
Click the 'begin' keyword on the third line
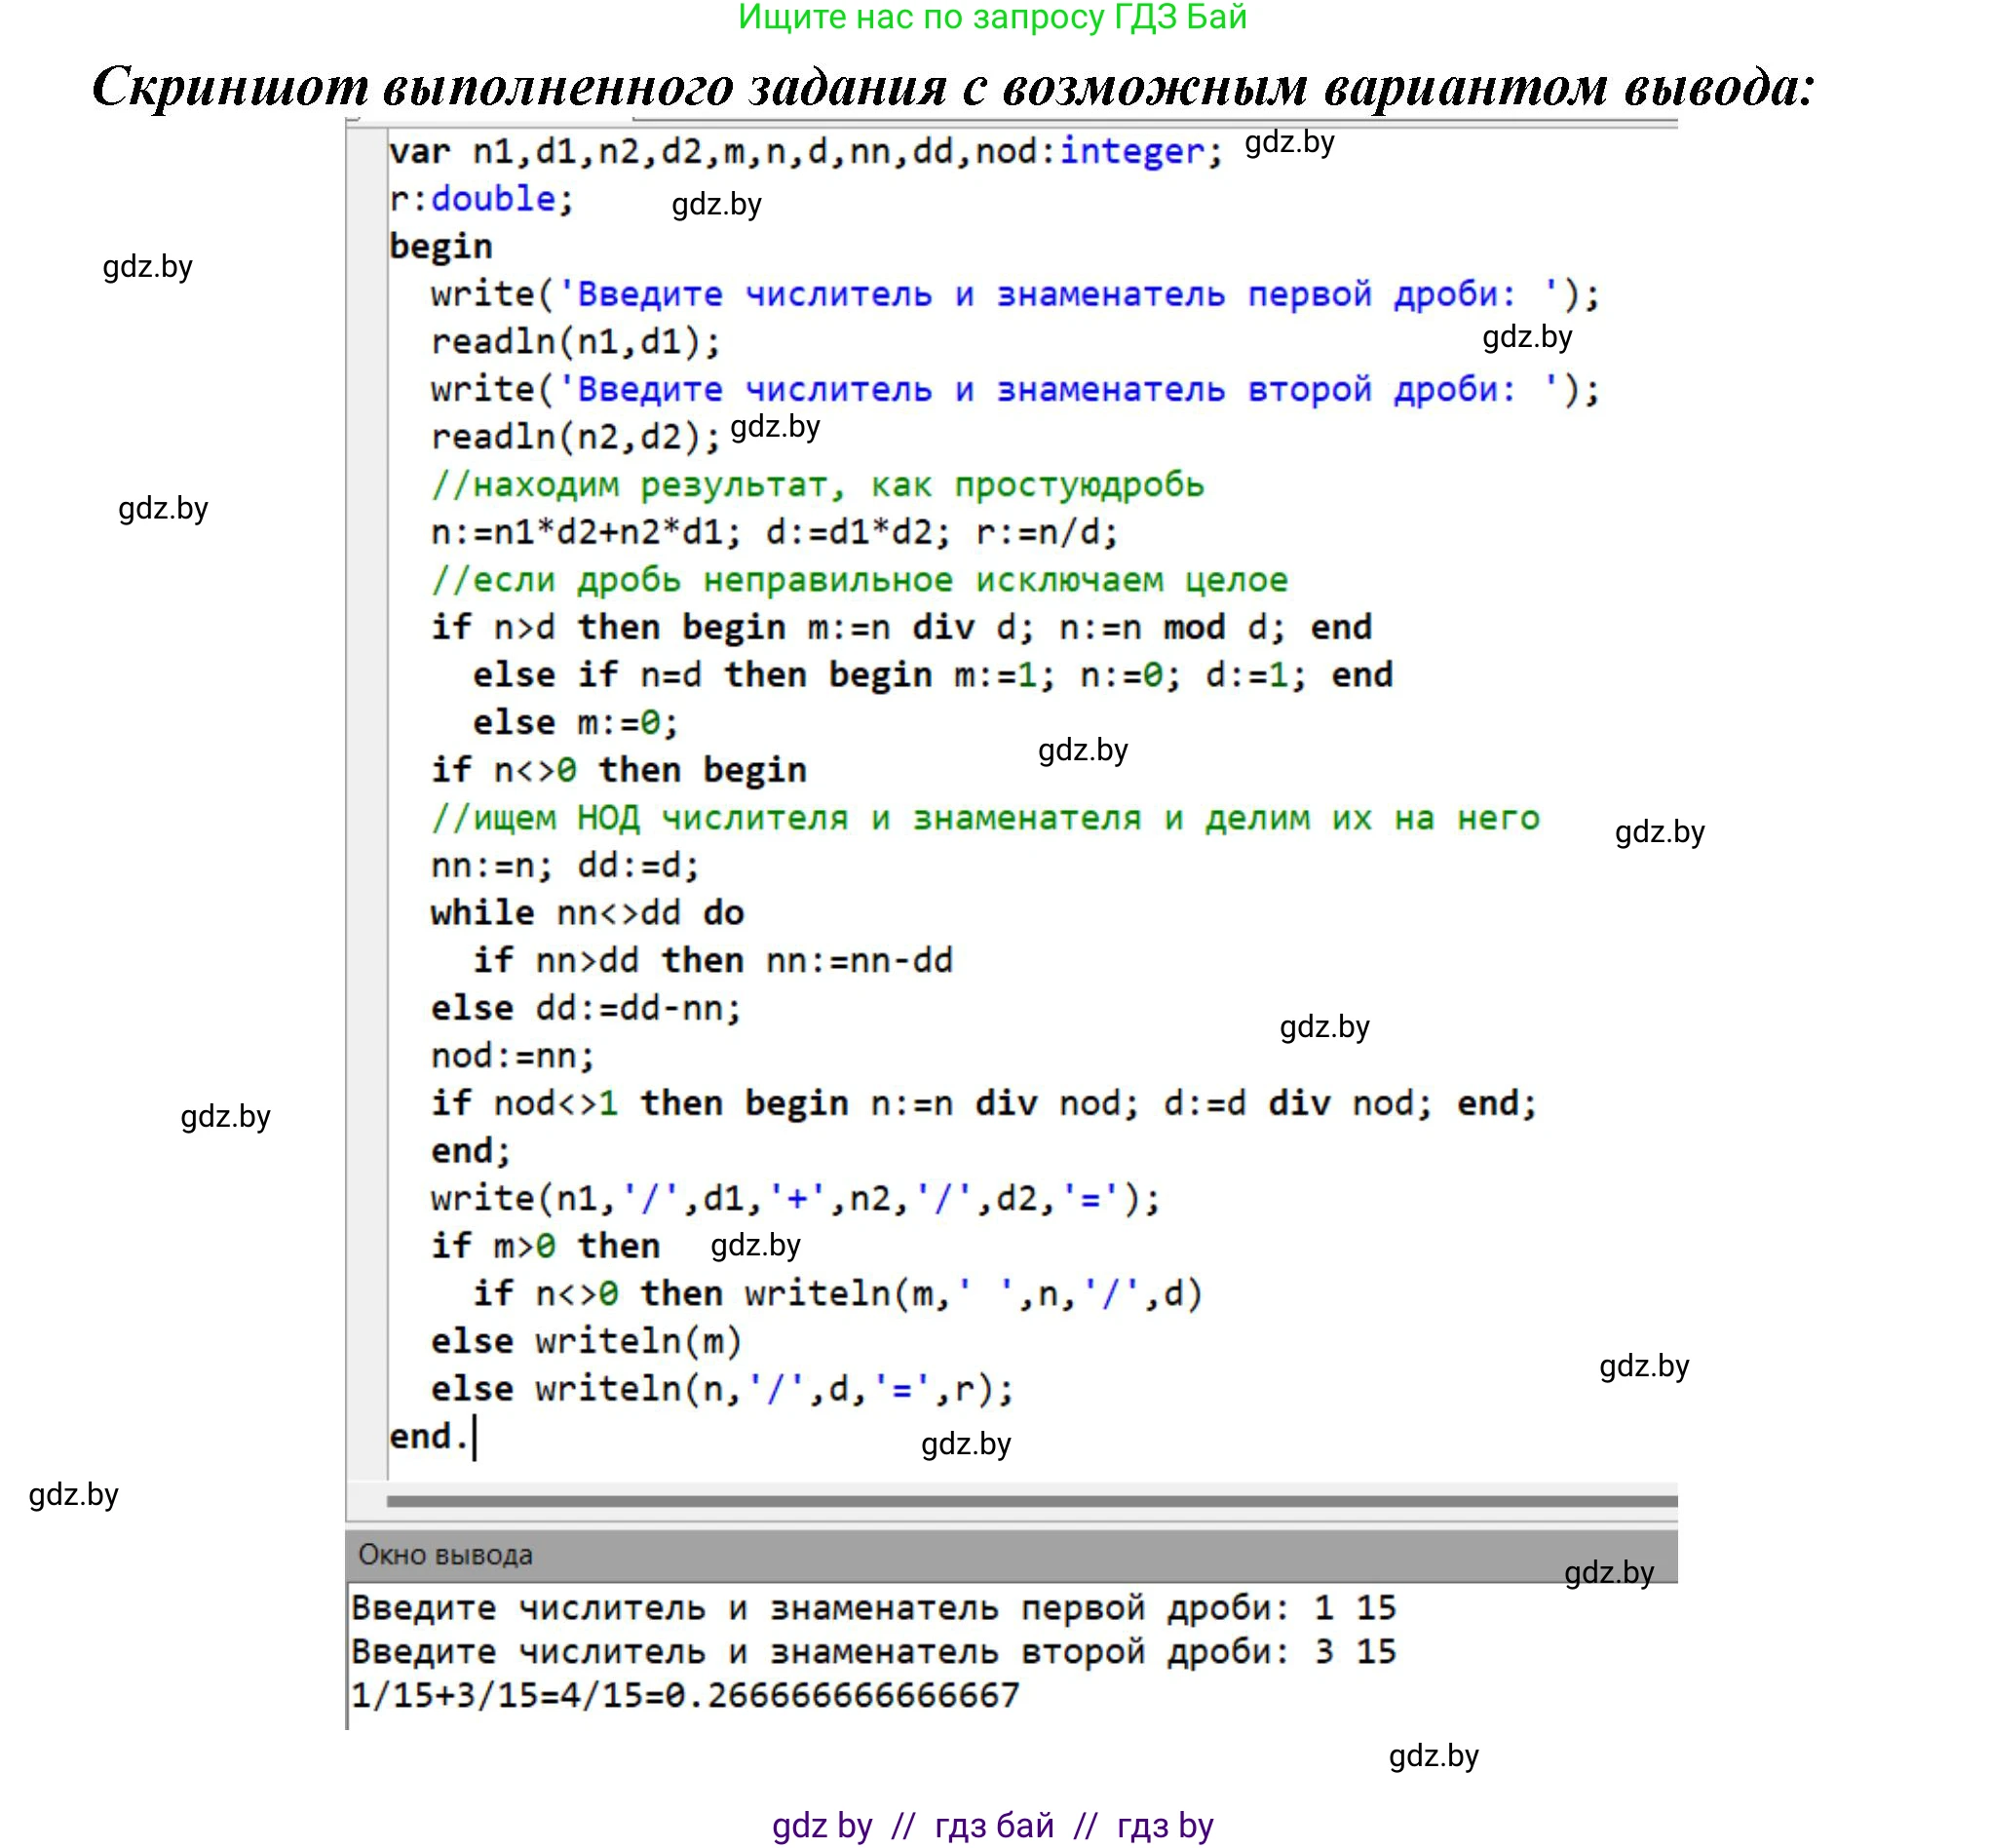pyautogui.click(x=440, y=246)
